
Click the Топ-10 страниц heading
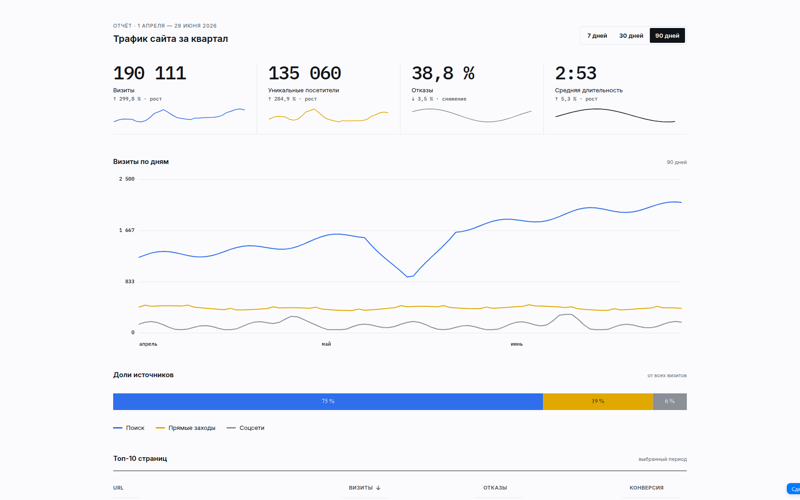click(x=140, y=459)
